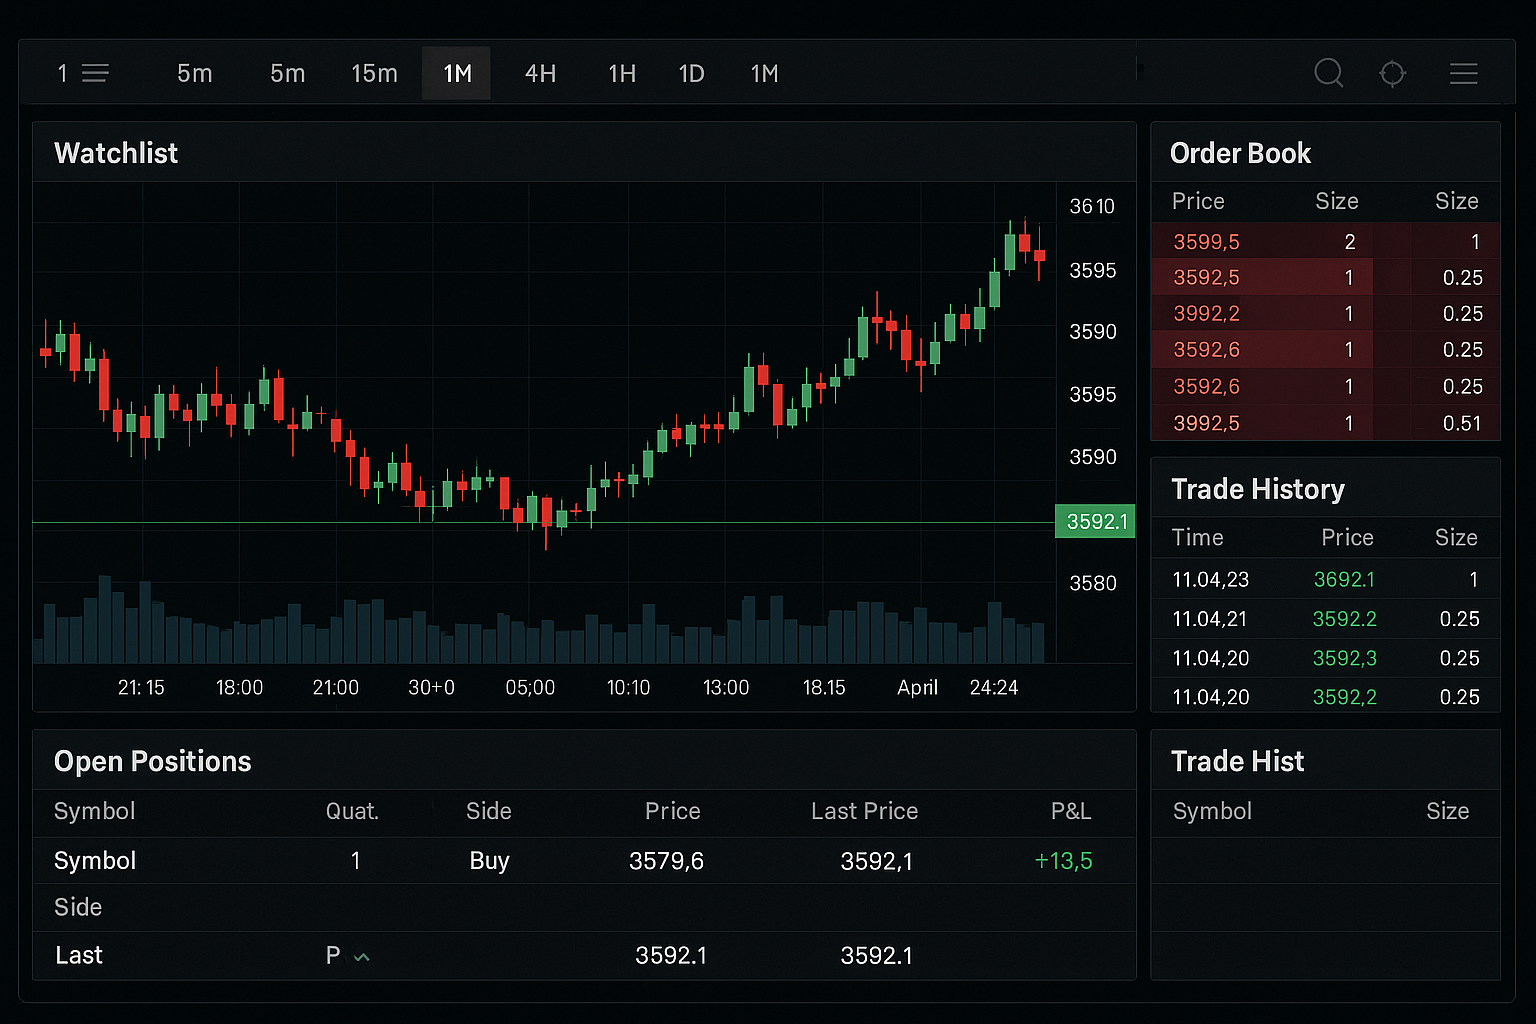The image size is (1536, 1024).
Task: Click the Order Book header
Action: point(1240,152)
